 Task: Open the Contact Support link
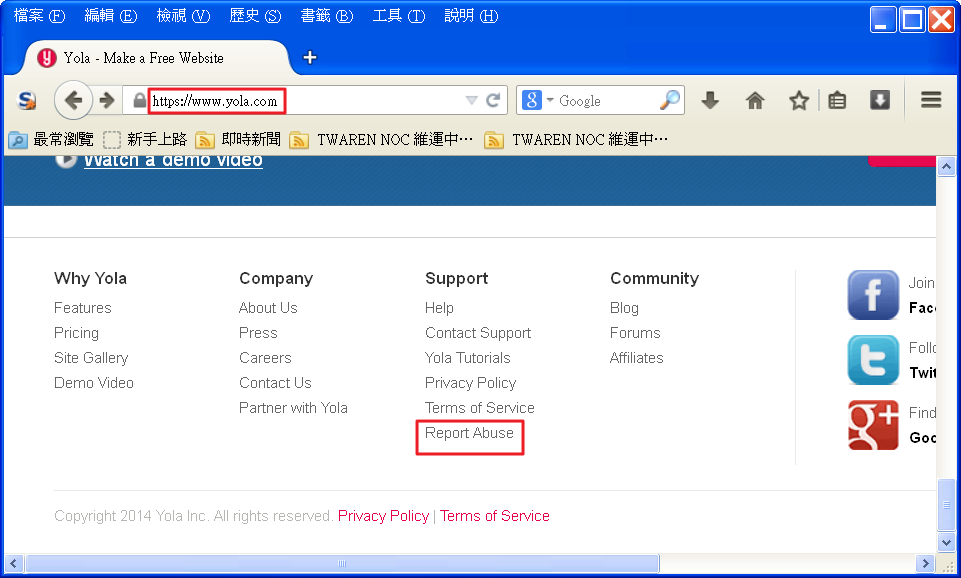point(478,333)
